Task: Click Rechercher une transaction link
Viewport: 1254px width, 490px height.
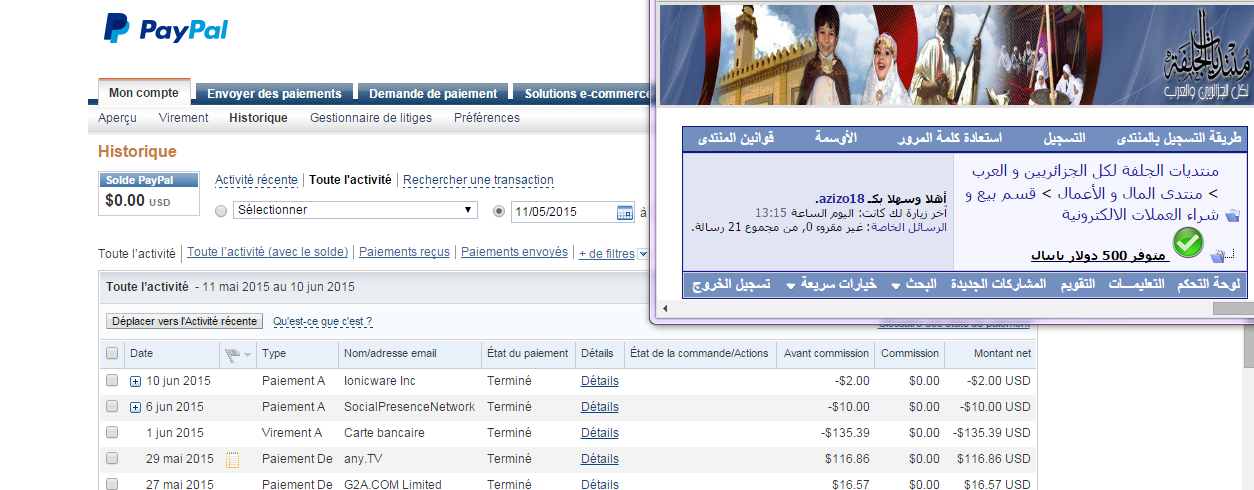Action: [478, 180]
